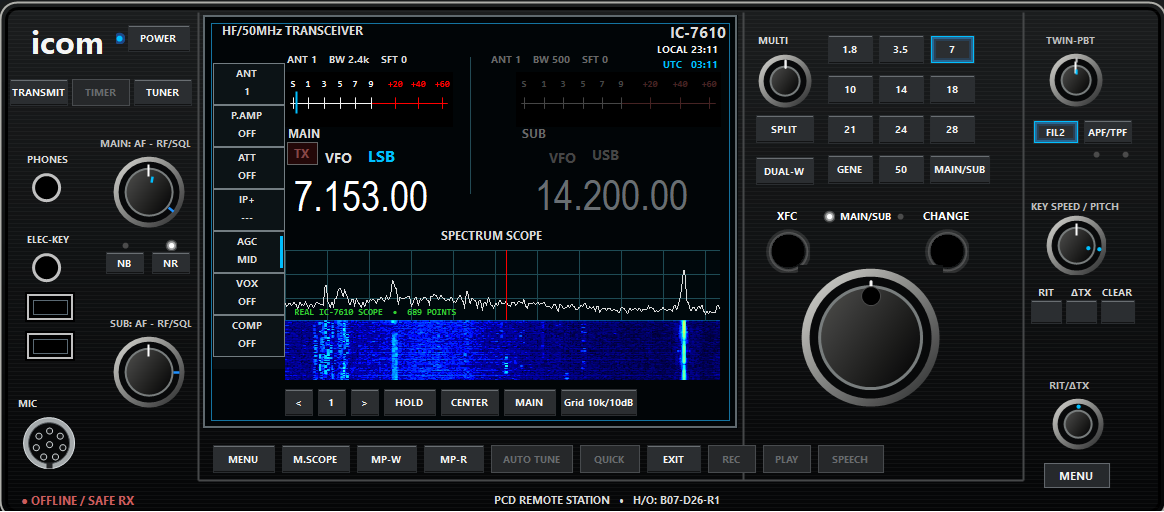Click the MAIN AF-RF/SQL knob
This screenshot has height=512, width=1164.
pyautogui.click(x=148, y=191)
